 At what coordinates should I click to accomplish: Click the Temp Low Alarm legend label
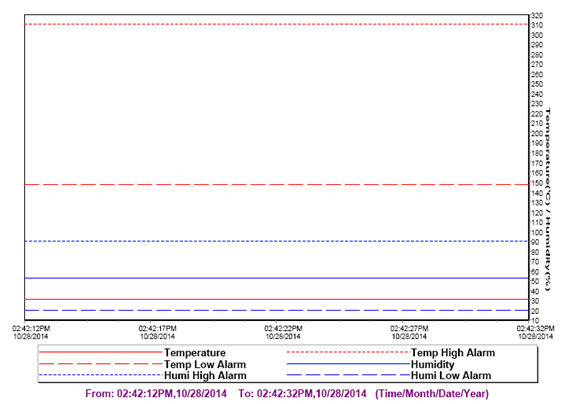pyautogui.click(x=205, y=365)
